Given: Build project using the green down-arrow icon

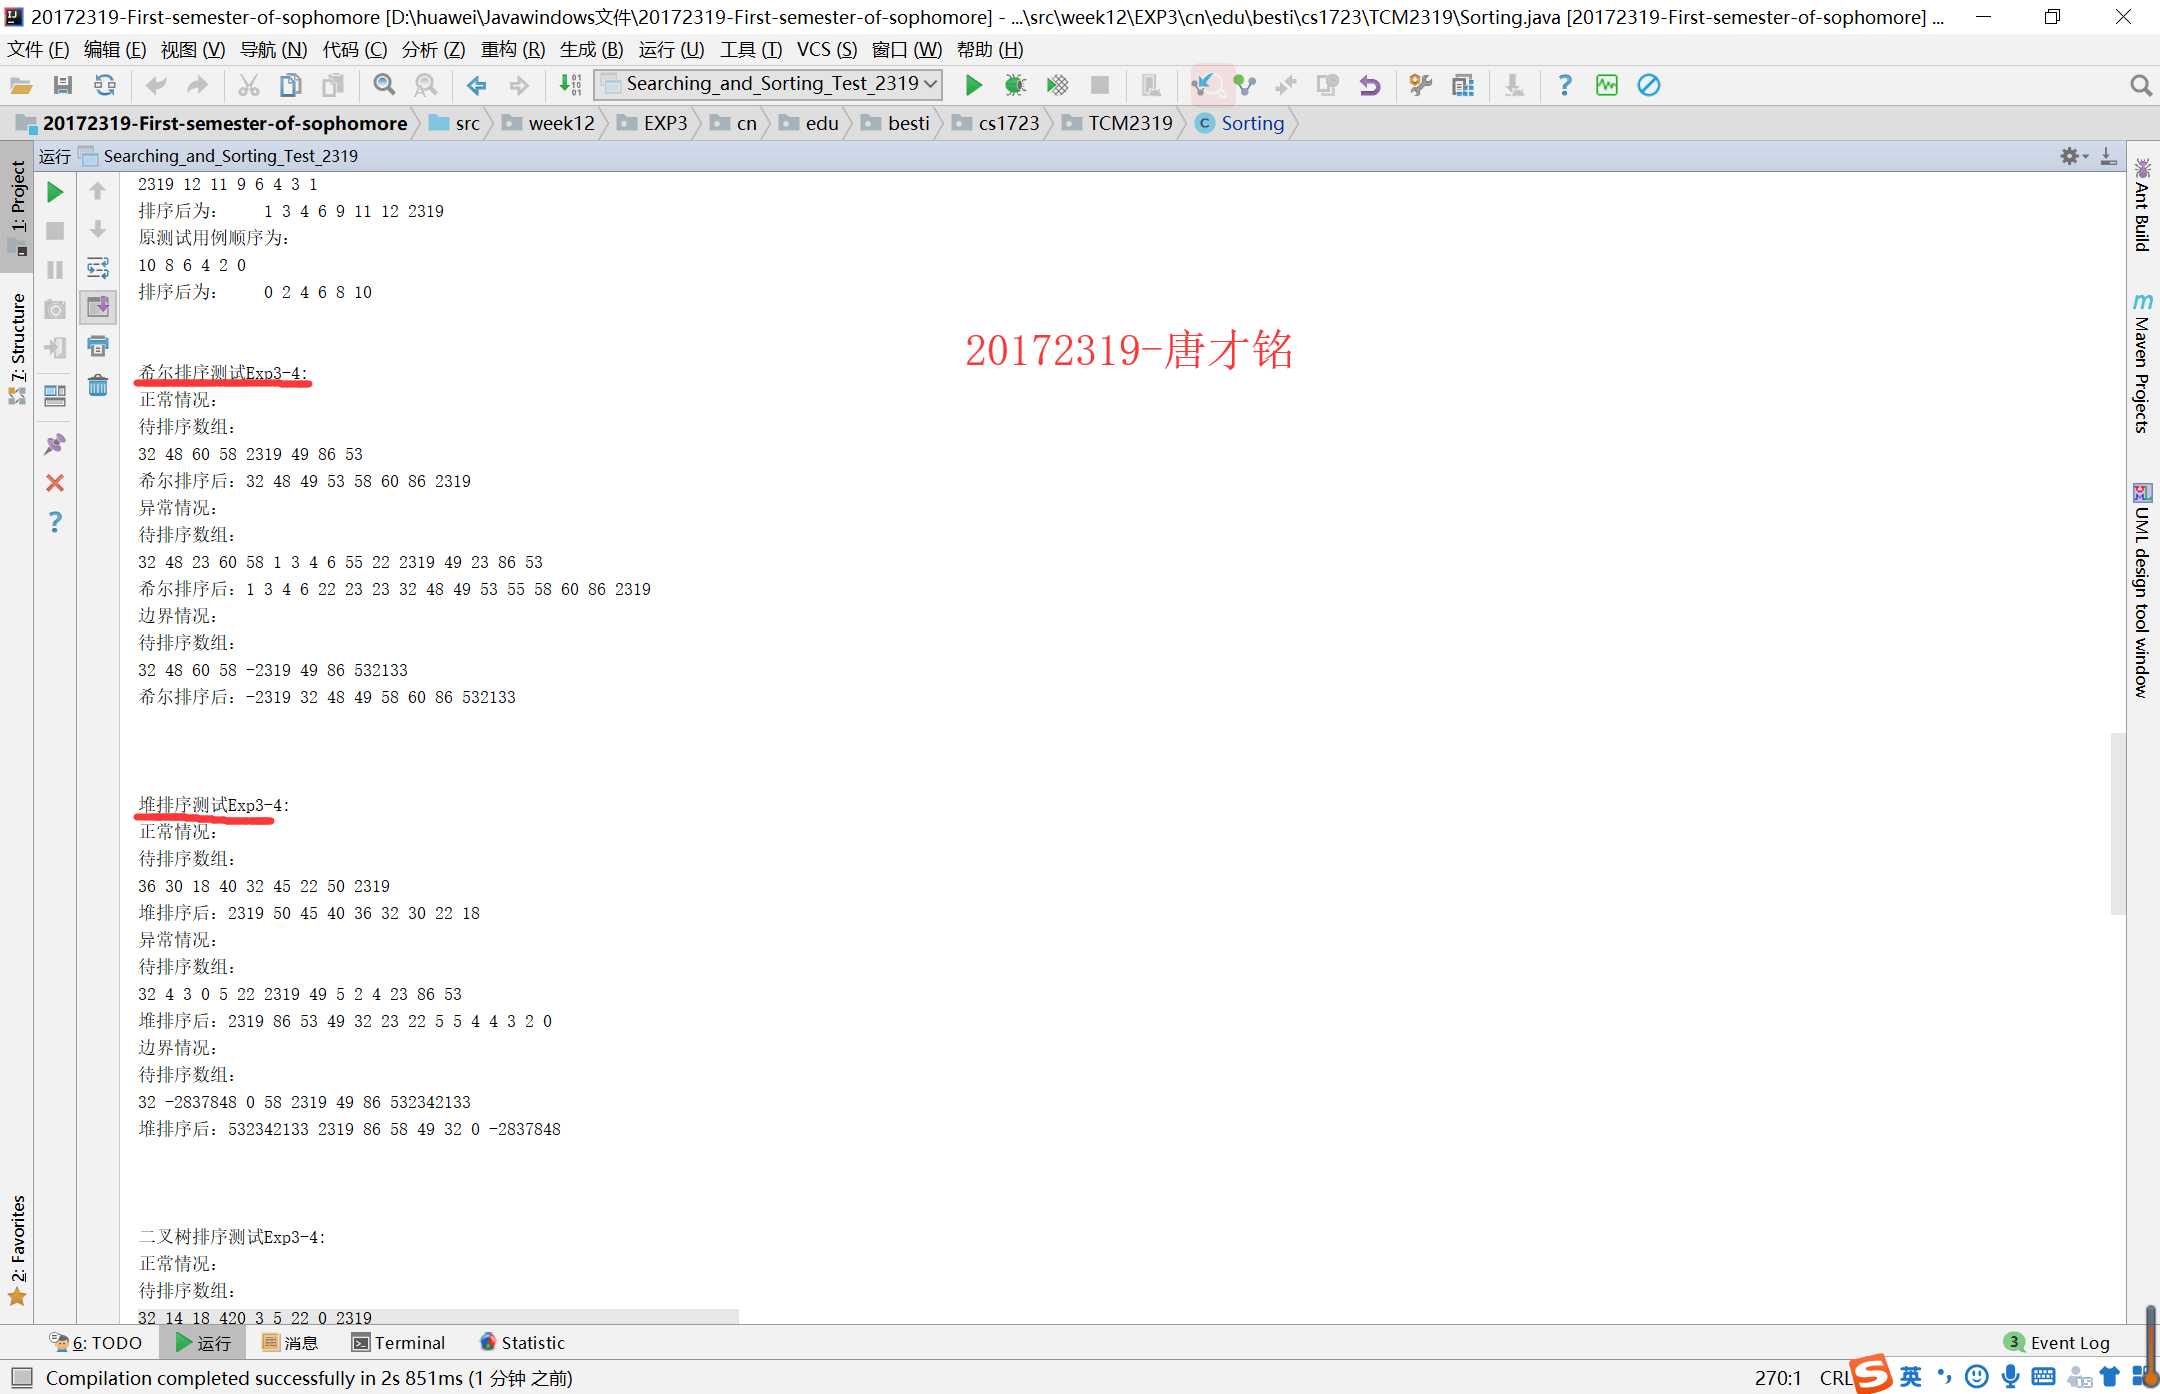Looking at the screenshot, I should 570,86.
